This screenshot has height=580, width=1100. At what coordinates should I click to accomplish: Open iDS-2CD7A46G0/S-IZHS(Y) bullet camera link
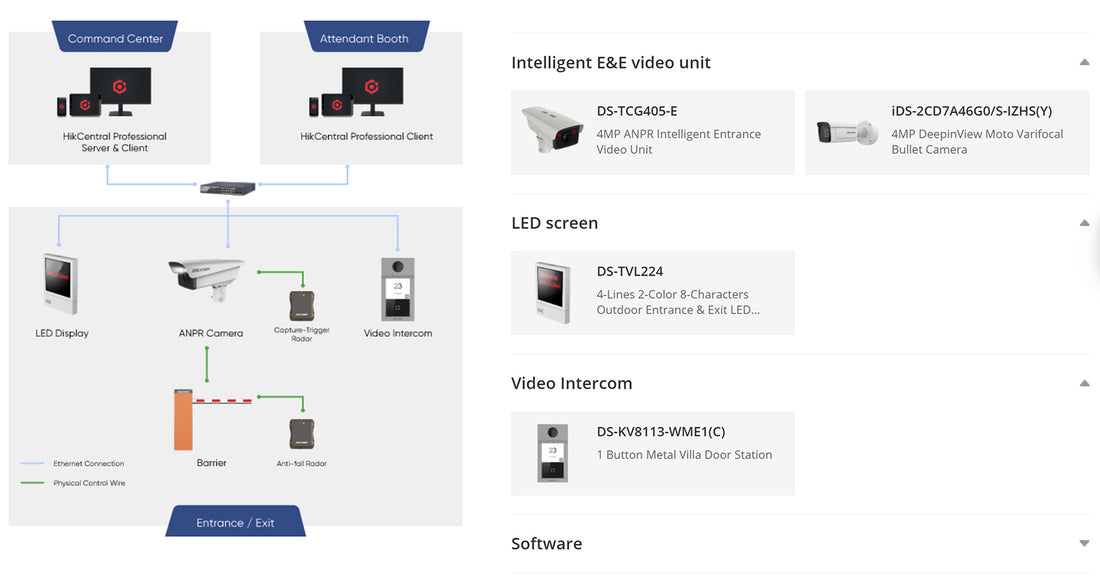[x=947, y=132]
